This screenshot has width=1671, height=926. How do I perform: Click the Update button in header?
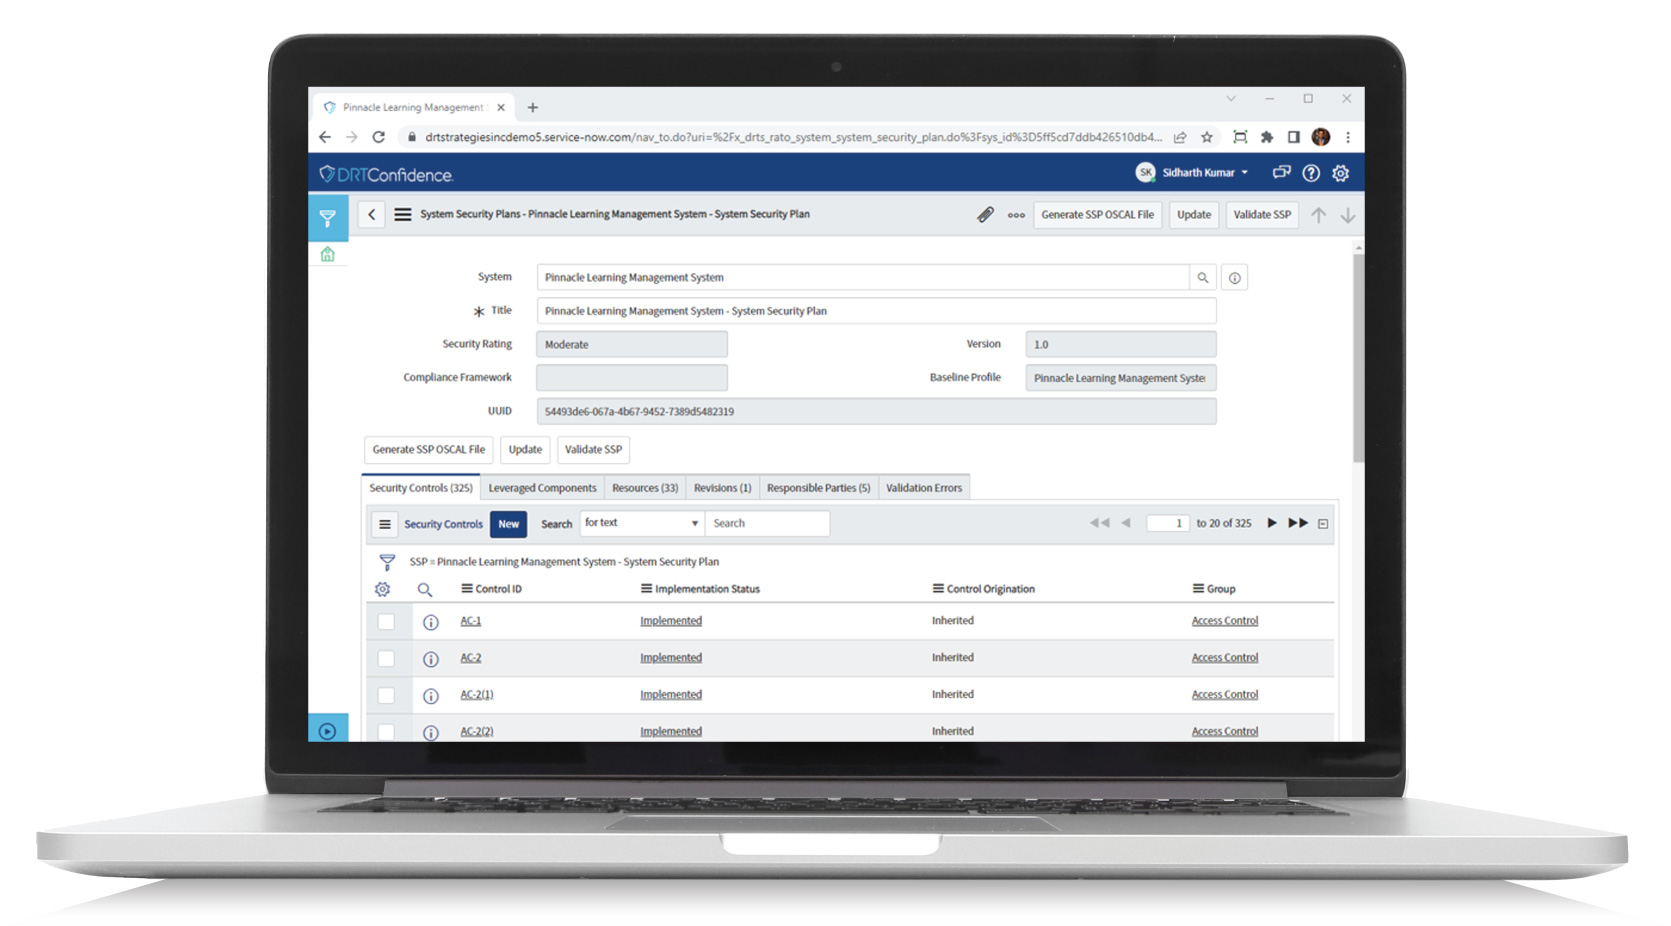(x=1194, y=215)
